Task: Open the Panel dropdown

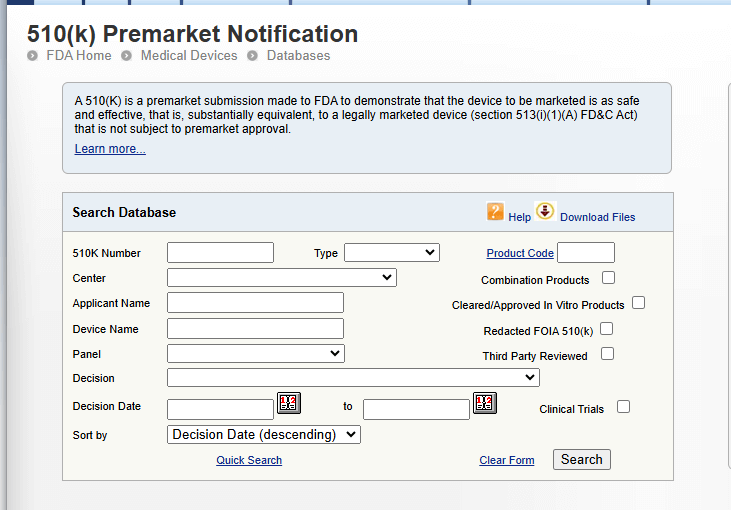Action: point(255,353)
